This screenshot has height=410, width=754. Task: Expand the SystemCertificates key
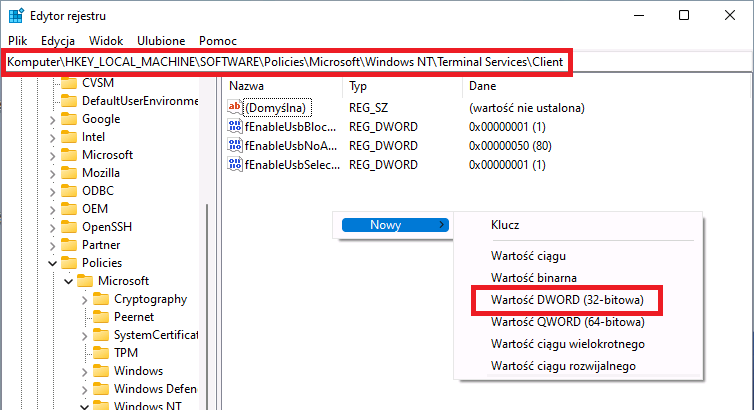84,335
